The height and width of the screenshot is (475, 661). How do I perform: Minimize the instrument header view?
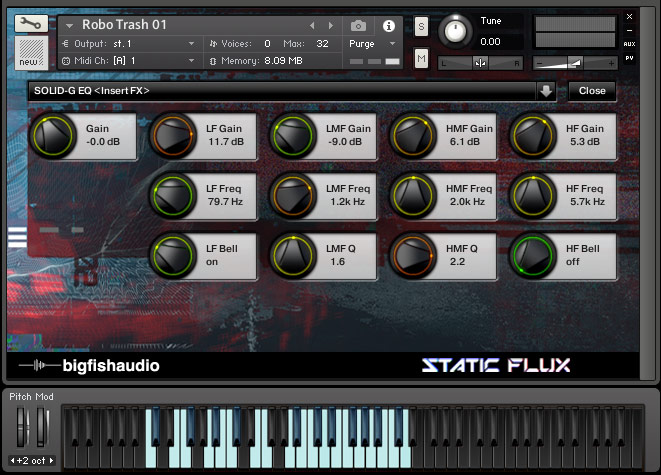pyautogui.click(x=629, y=30)
